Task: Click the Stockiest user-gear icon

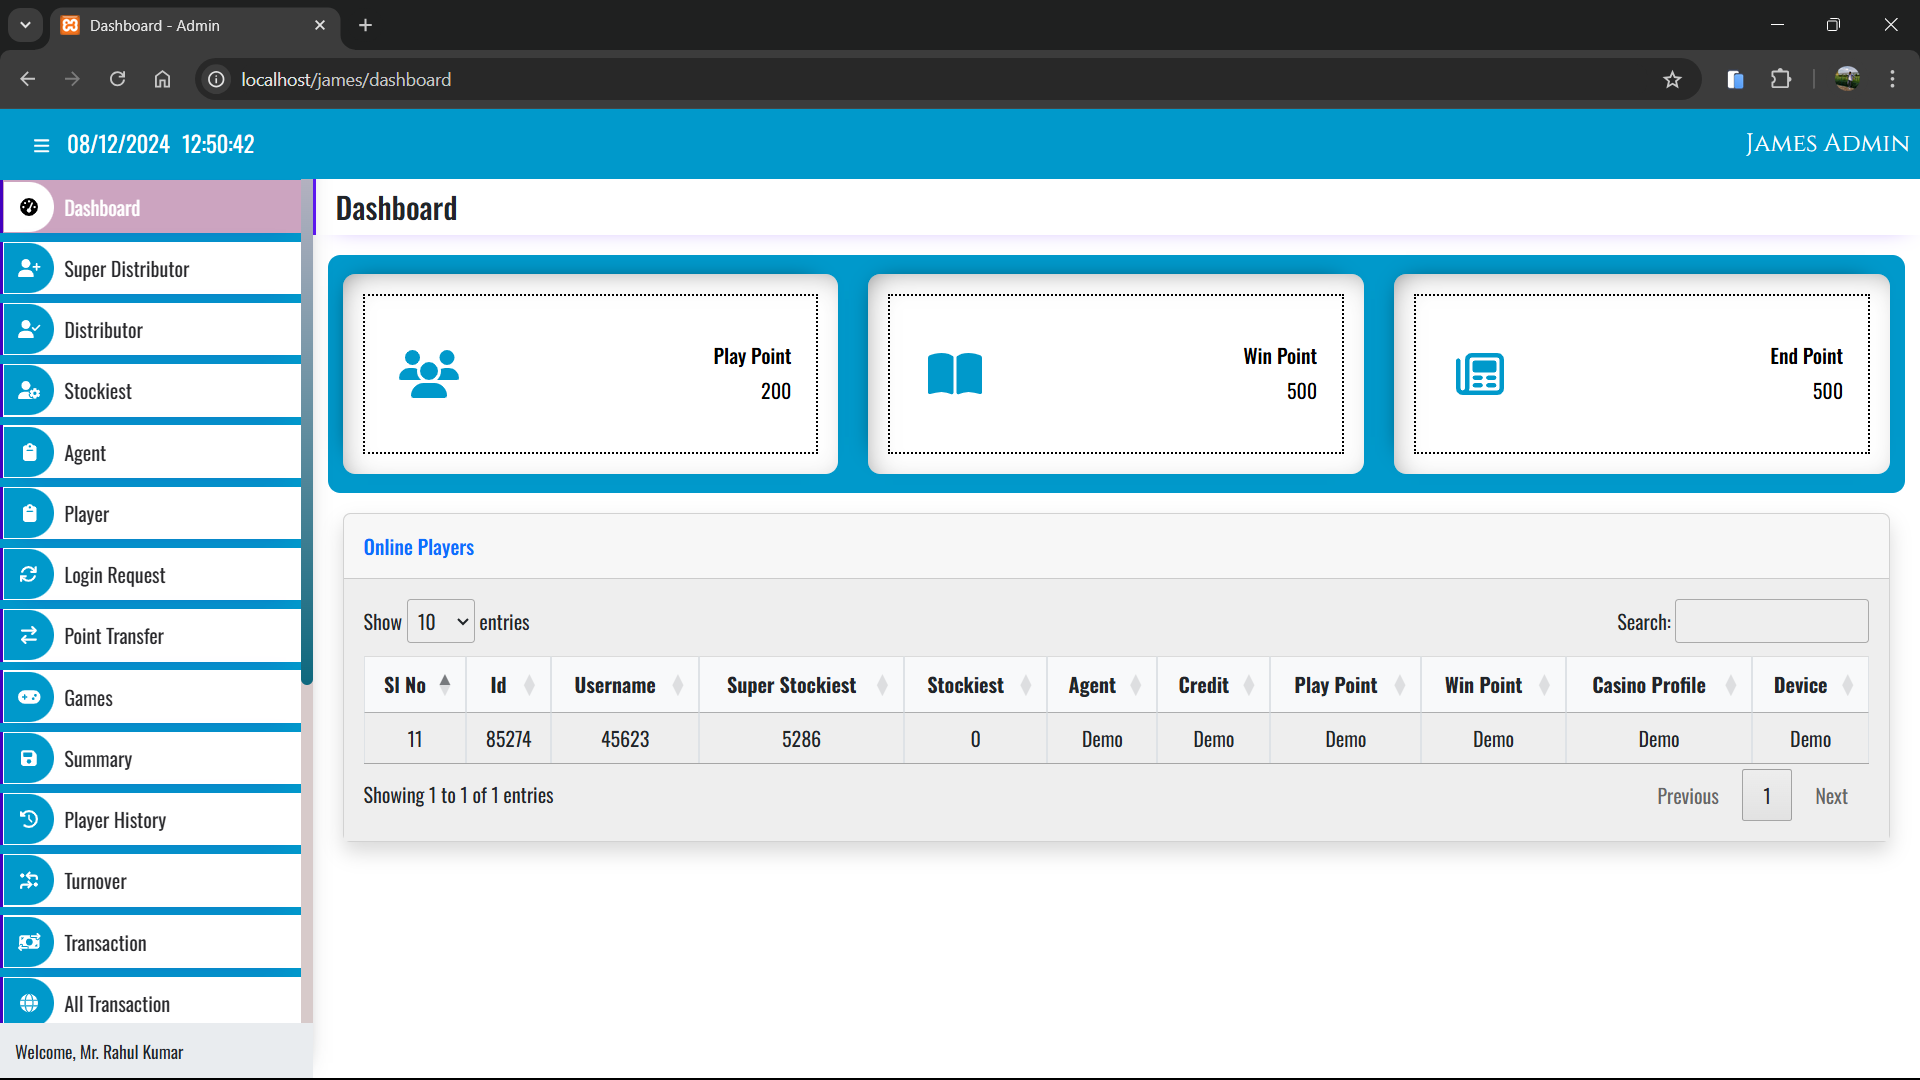Action: [29, 391]
